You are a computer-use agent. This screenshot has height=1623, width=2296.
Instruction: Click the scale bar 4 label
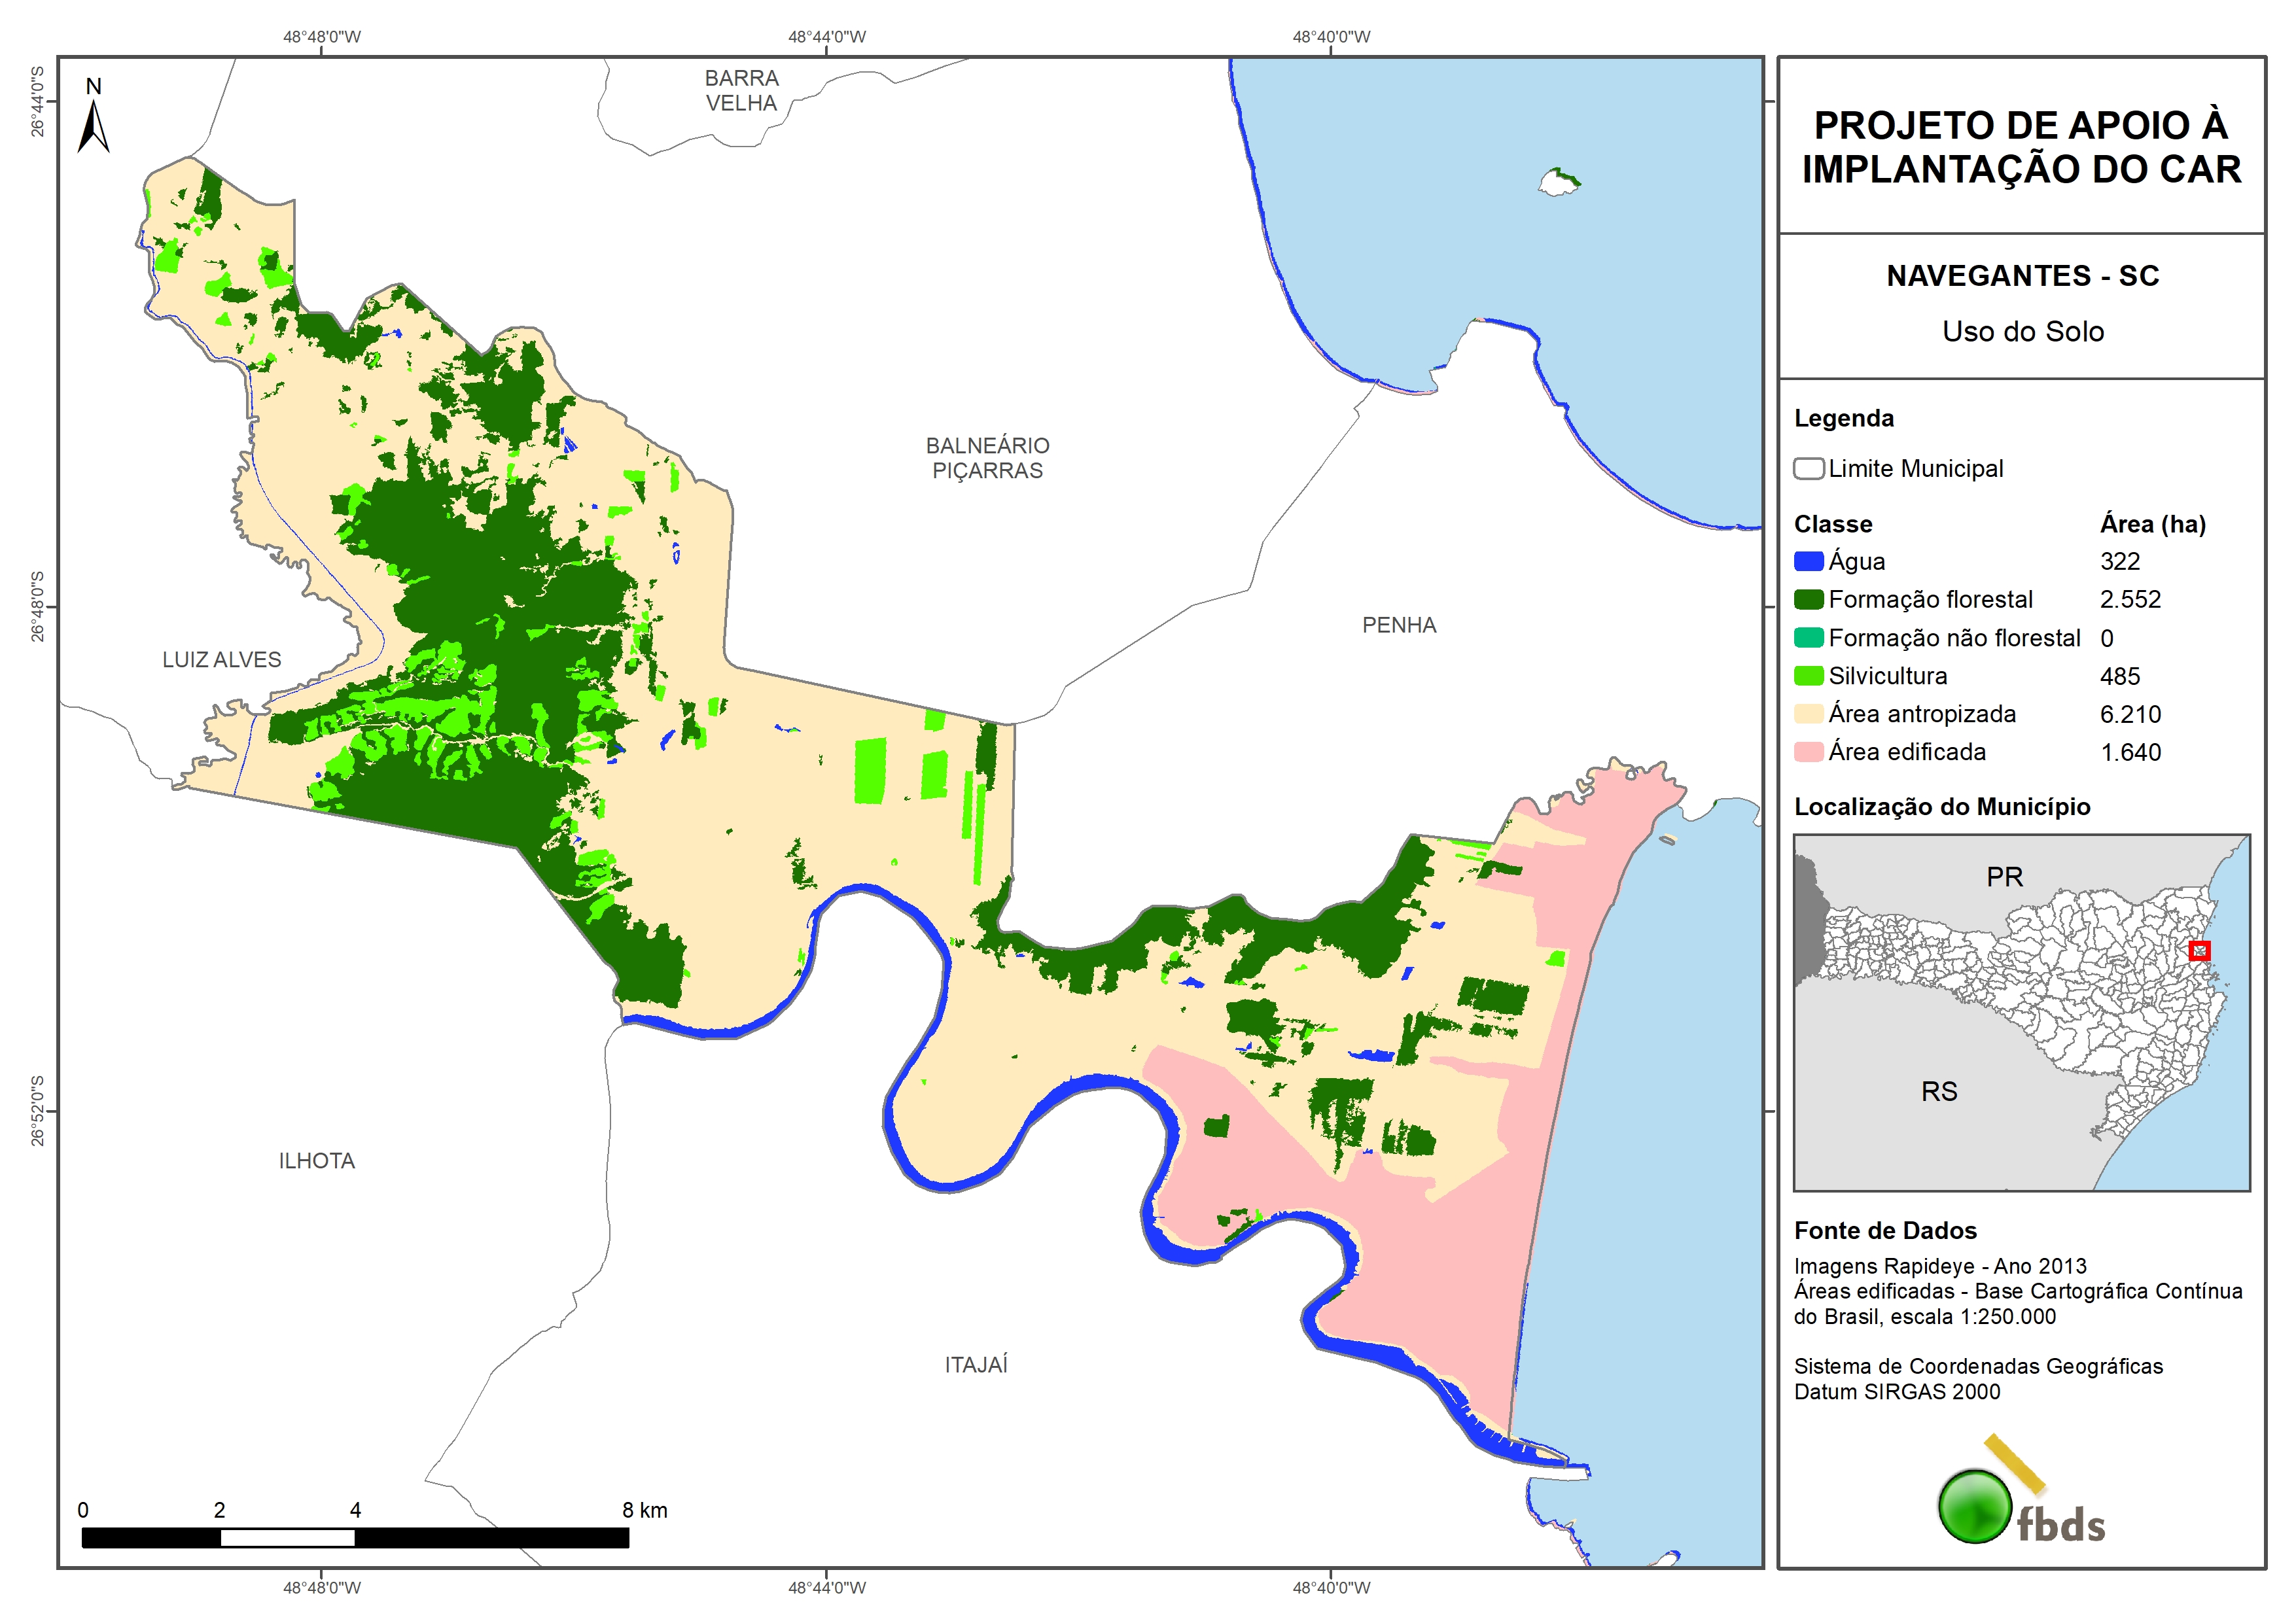coord(355,1511)
